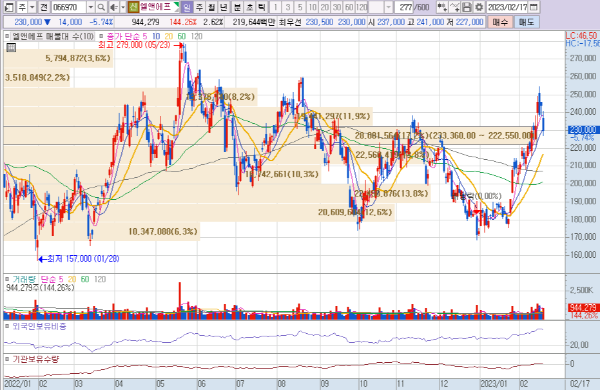
Task: Click the green 신 badge icon
Action: (x=133, y=7)
